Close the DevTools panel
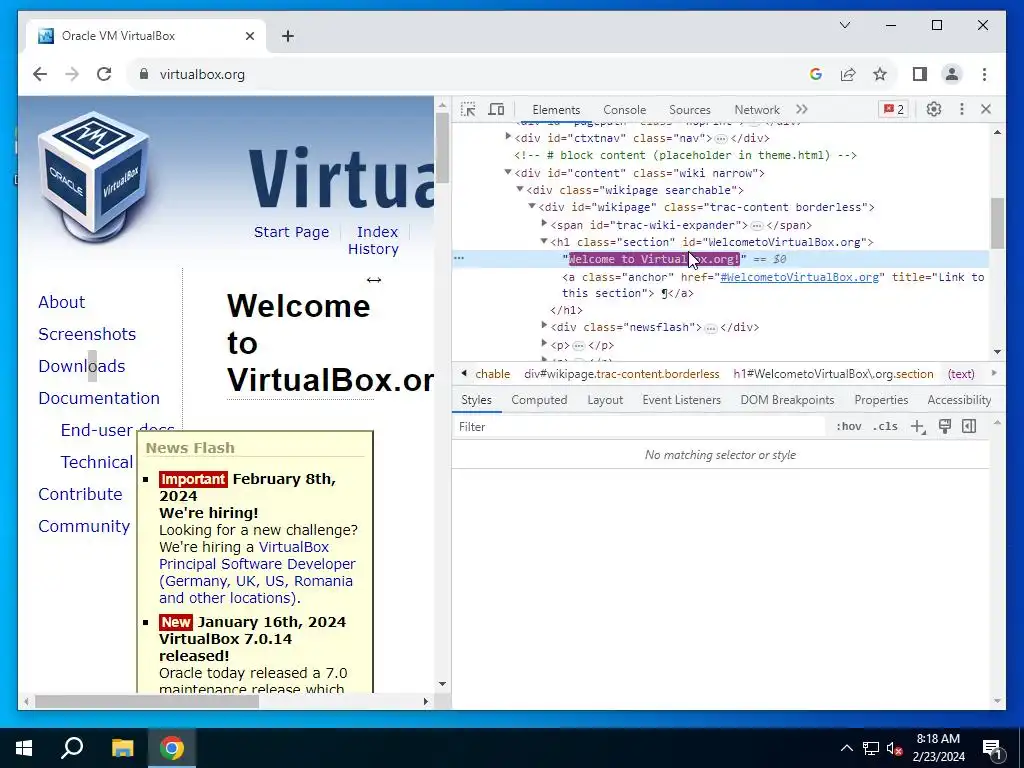Viewport: 1024px width, 768px height. [986, 109]
